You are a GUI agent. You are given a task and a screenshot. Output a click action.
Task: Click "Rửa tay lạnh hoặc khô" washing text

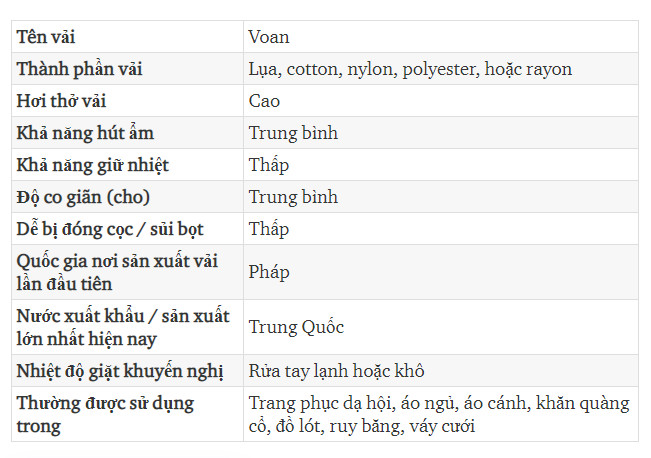(x=336, y=371)
